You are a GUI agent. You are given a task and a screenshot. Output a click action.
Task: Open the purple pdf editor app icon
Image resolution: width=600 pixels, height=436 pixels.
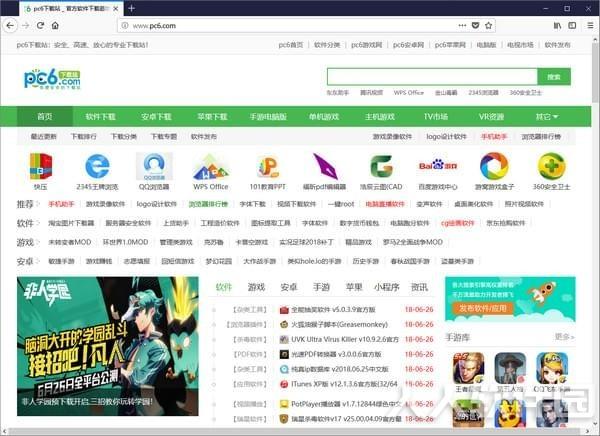pos(325,166)
